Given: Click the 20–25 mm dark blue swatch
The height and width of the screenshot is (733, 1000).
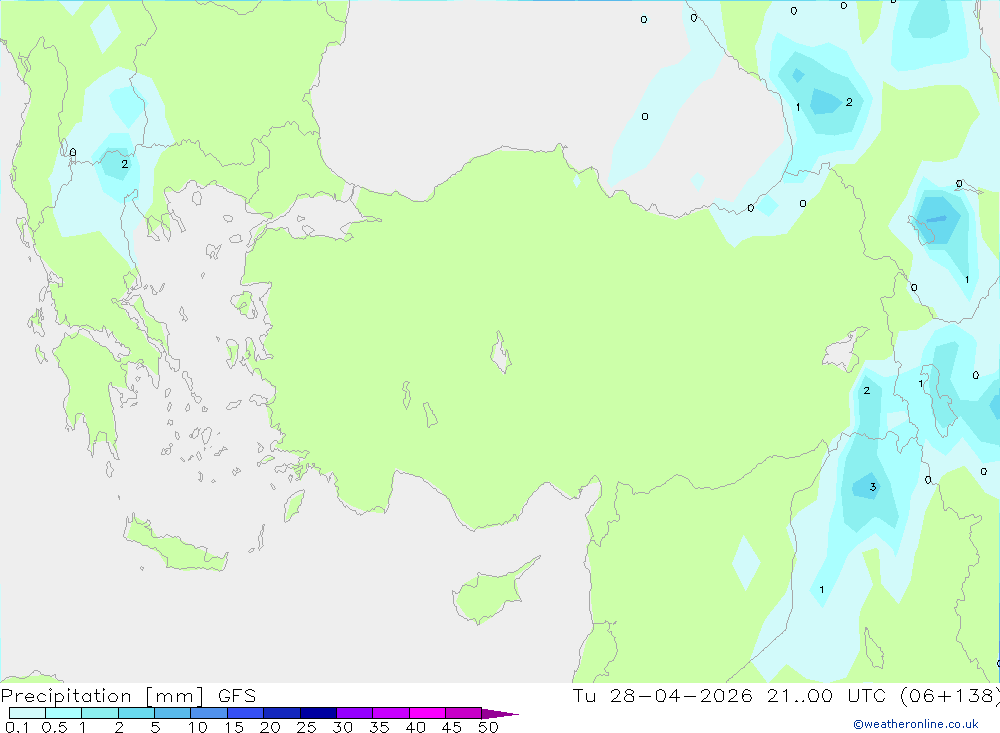Looking at the screenshot, I should [x=281, y=713].
